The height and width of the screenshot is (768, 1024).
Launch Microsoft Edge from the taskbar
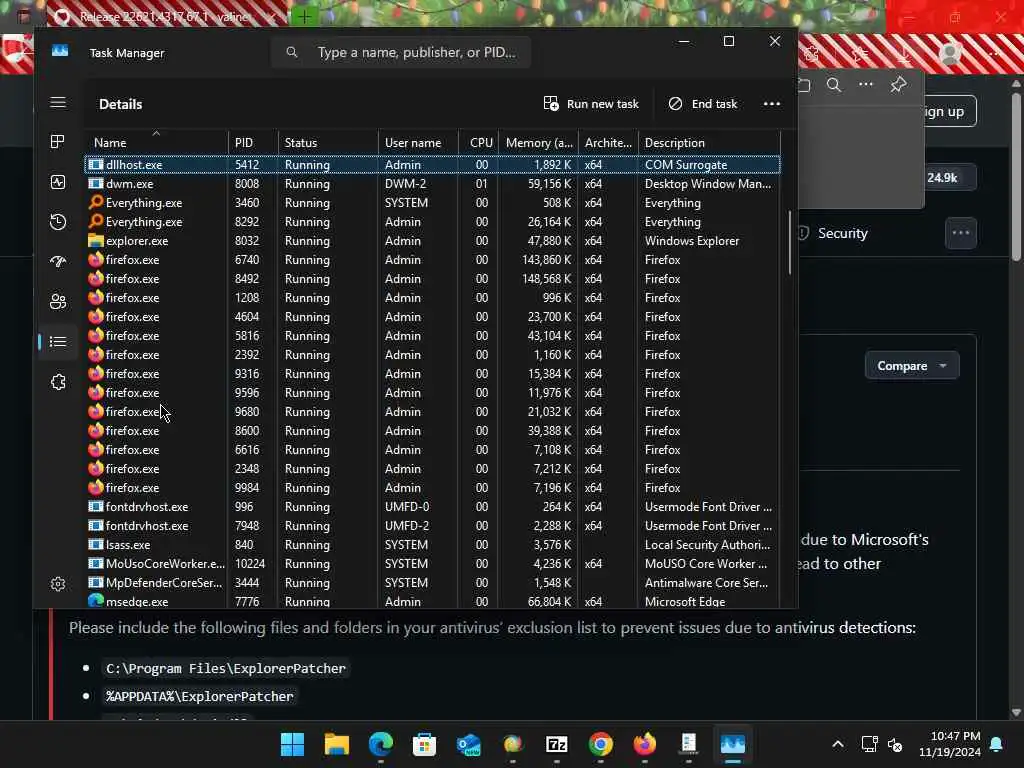(381, 744)
